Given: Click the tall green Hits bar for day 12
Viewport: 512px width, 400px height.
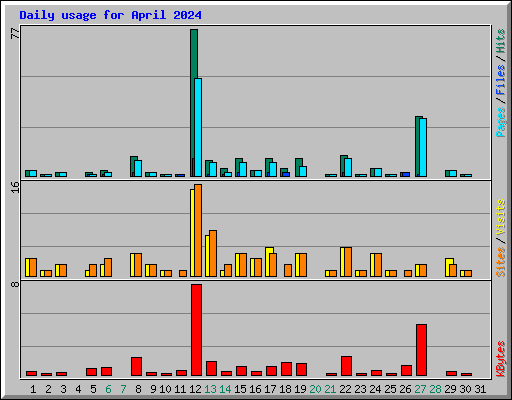Looking at the screenshot, I should click(194, 103).
